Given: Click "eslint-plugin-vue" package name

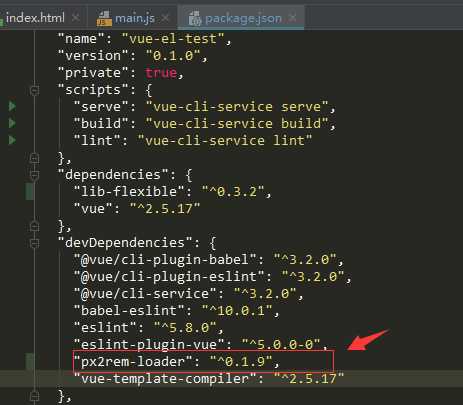Looking at the screenshot, I should [x=149, y=344].
